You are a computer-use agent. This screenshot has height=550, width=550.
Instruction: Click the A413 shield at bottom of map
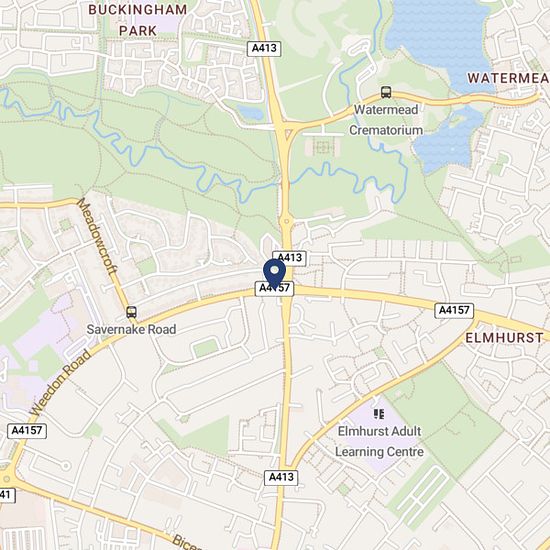tap(281, 477)
